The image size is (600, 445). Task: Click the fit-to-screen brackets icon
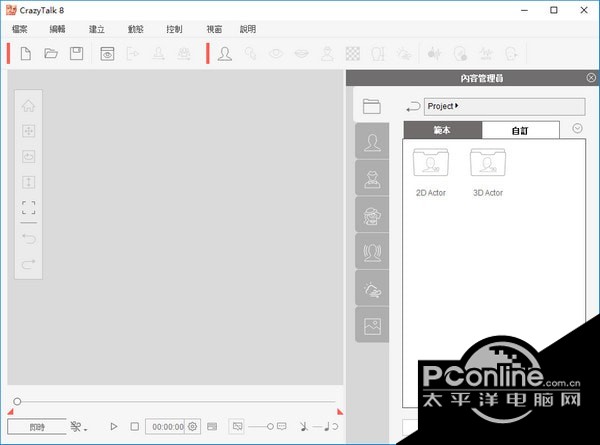pos(28,208)
